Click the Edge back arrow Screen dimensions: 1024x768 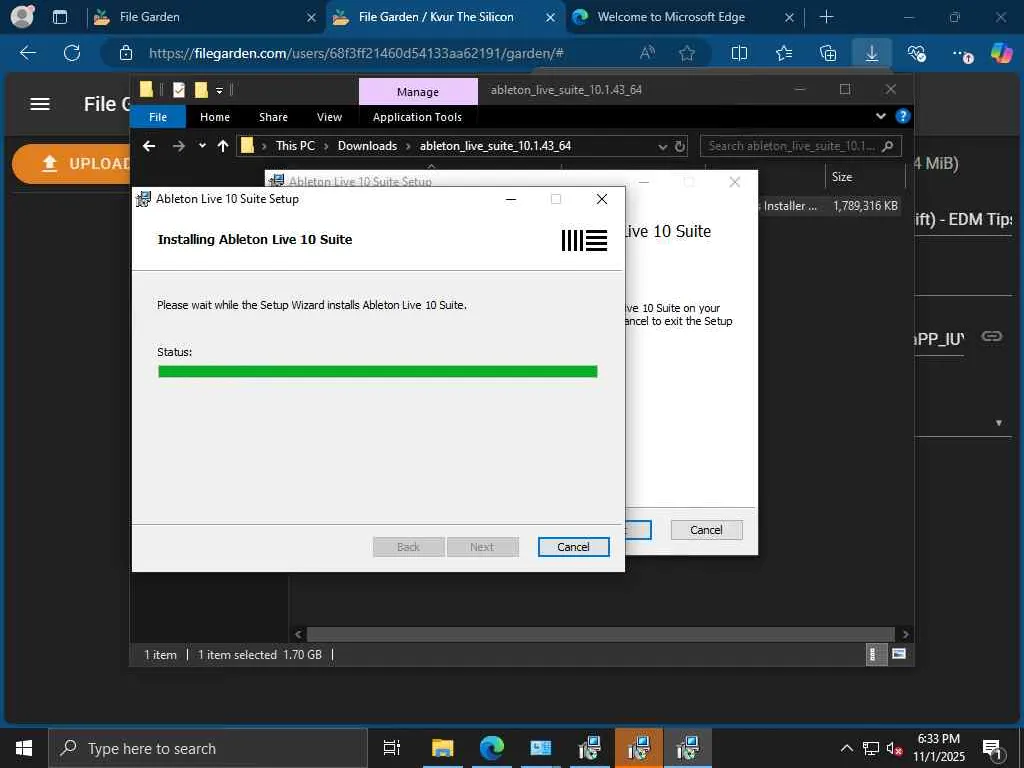[28, 53]
